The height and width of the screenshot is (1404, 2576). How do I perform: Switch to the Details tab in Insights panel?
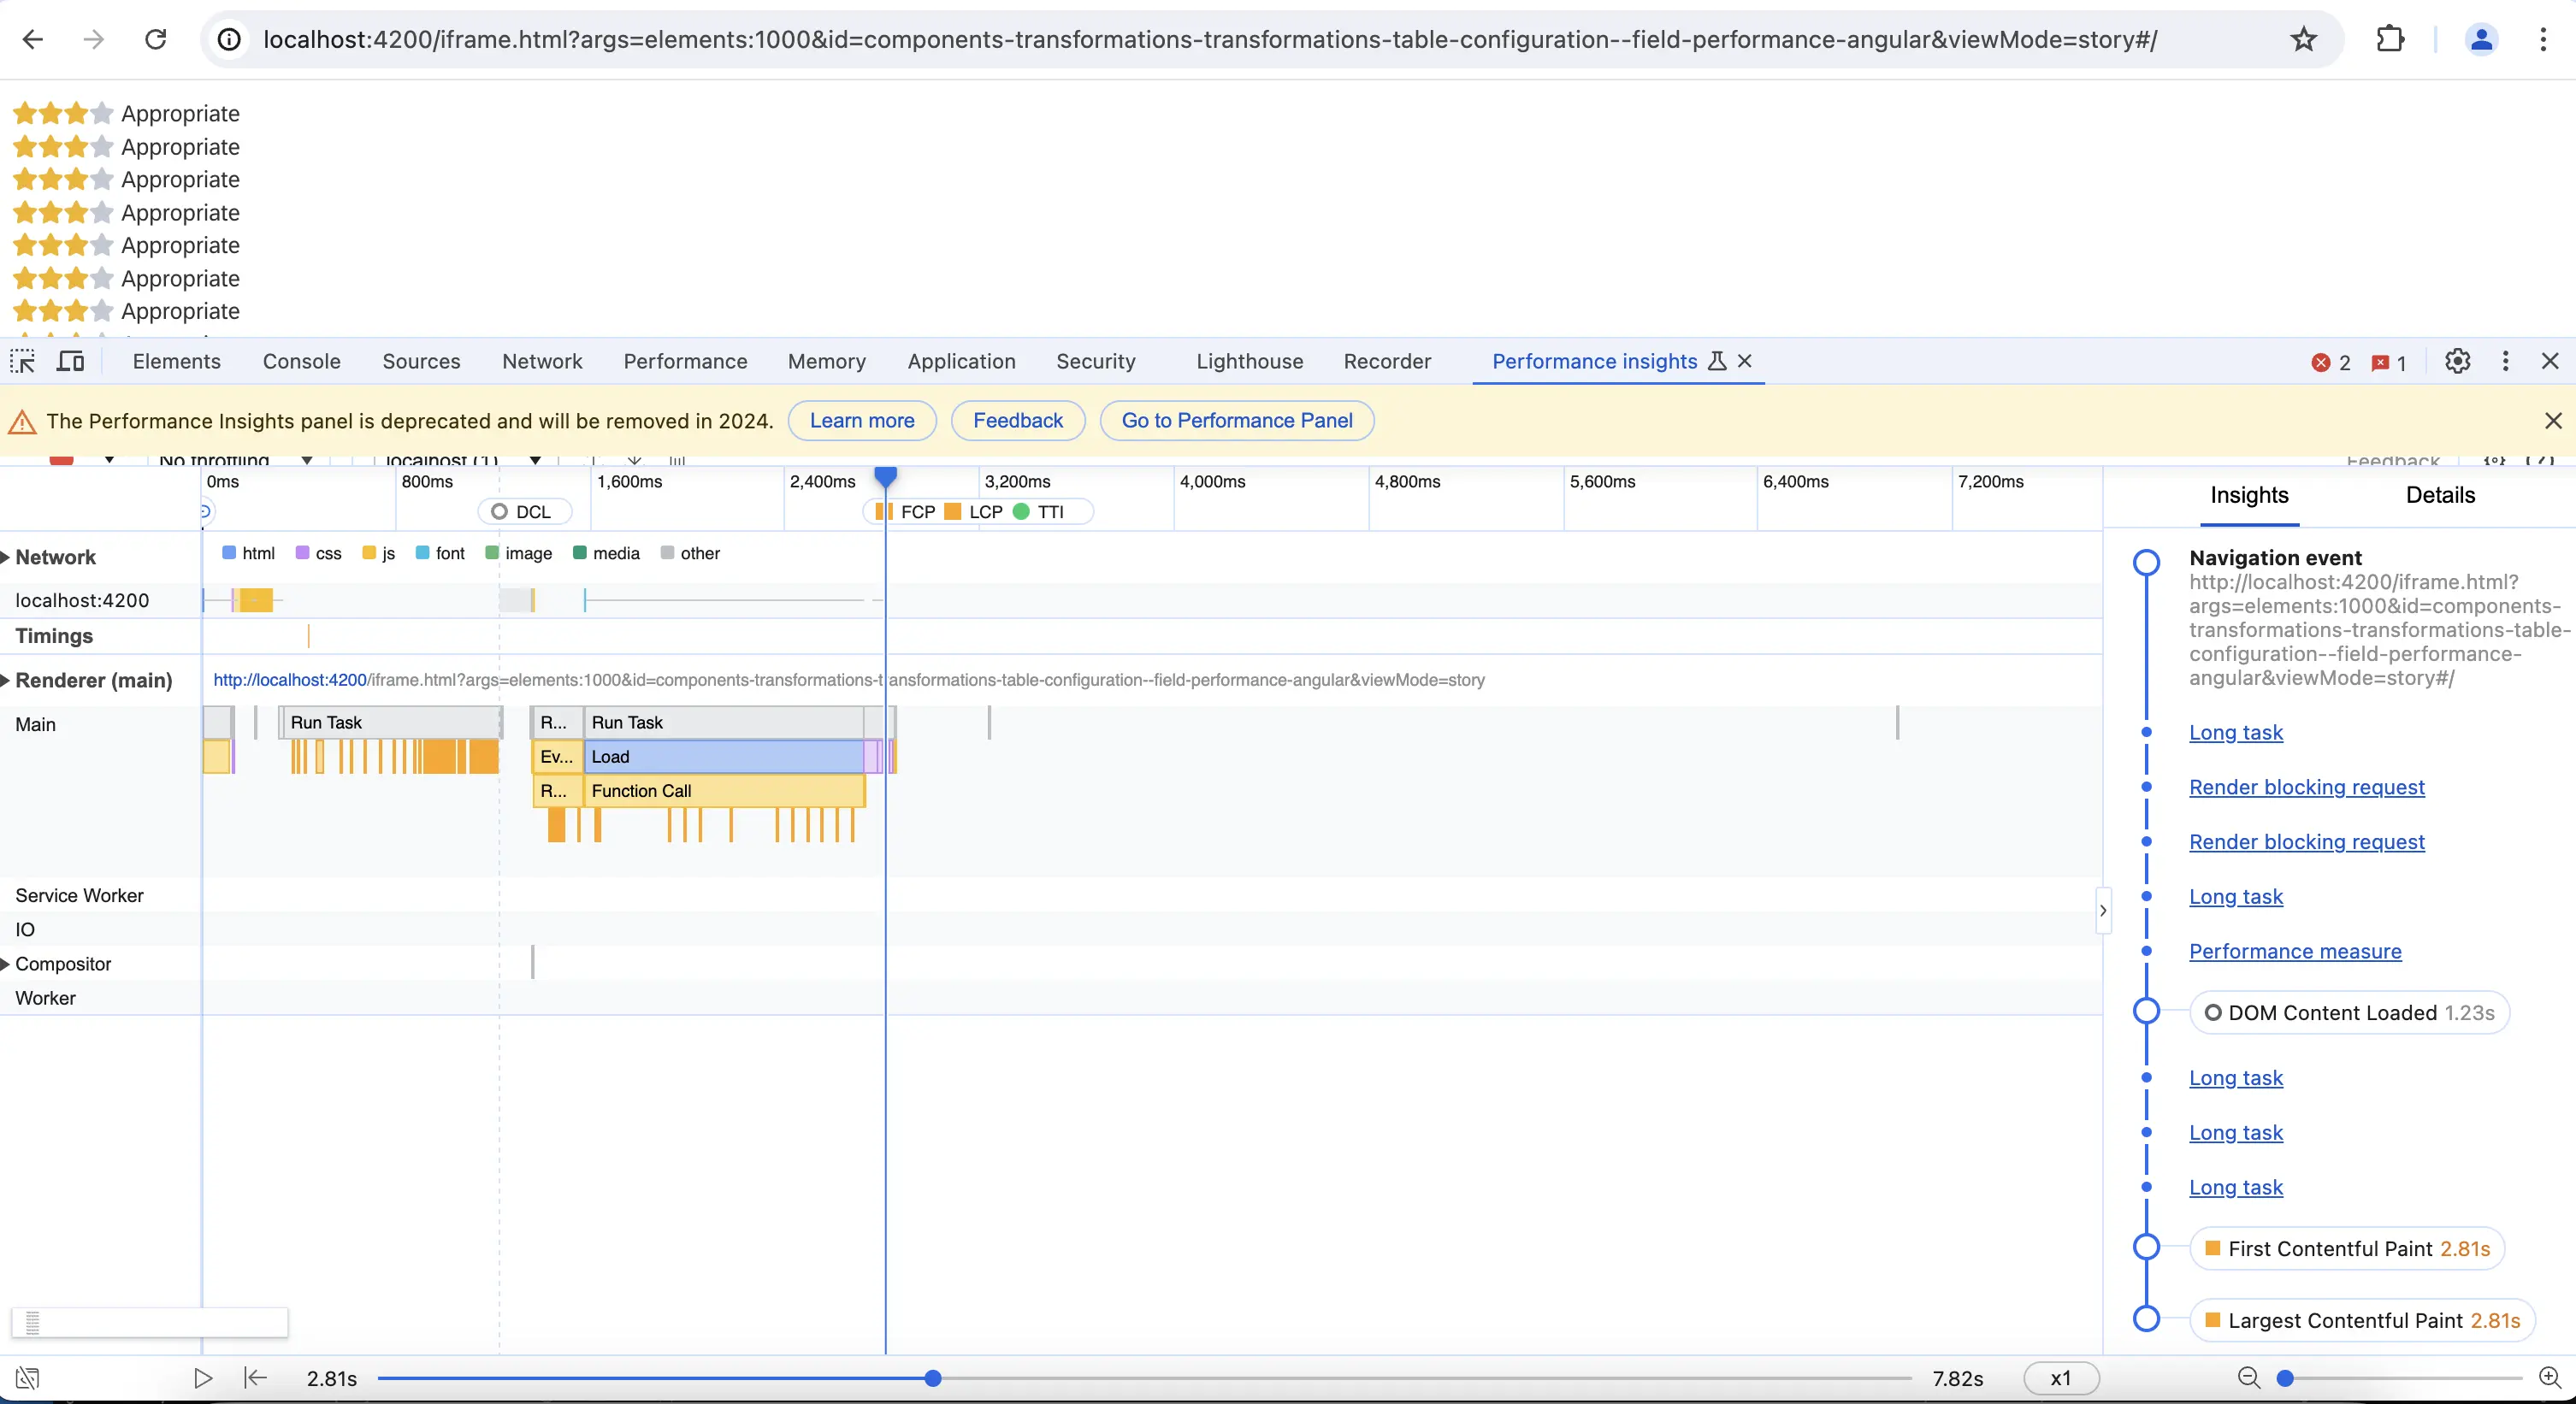(2439, 494)
